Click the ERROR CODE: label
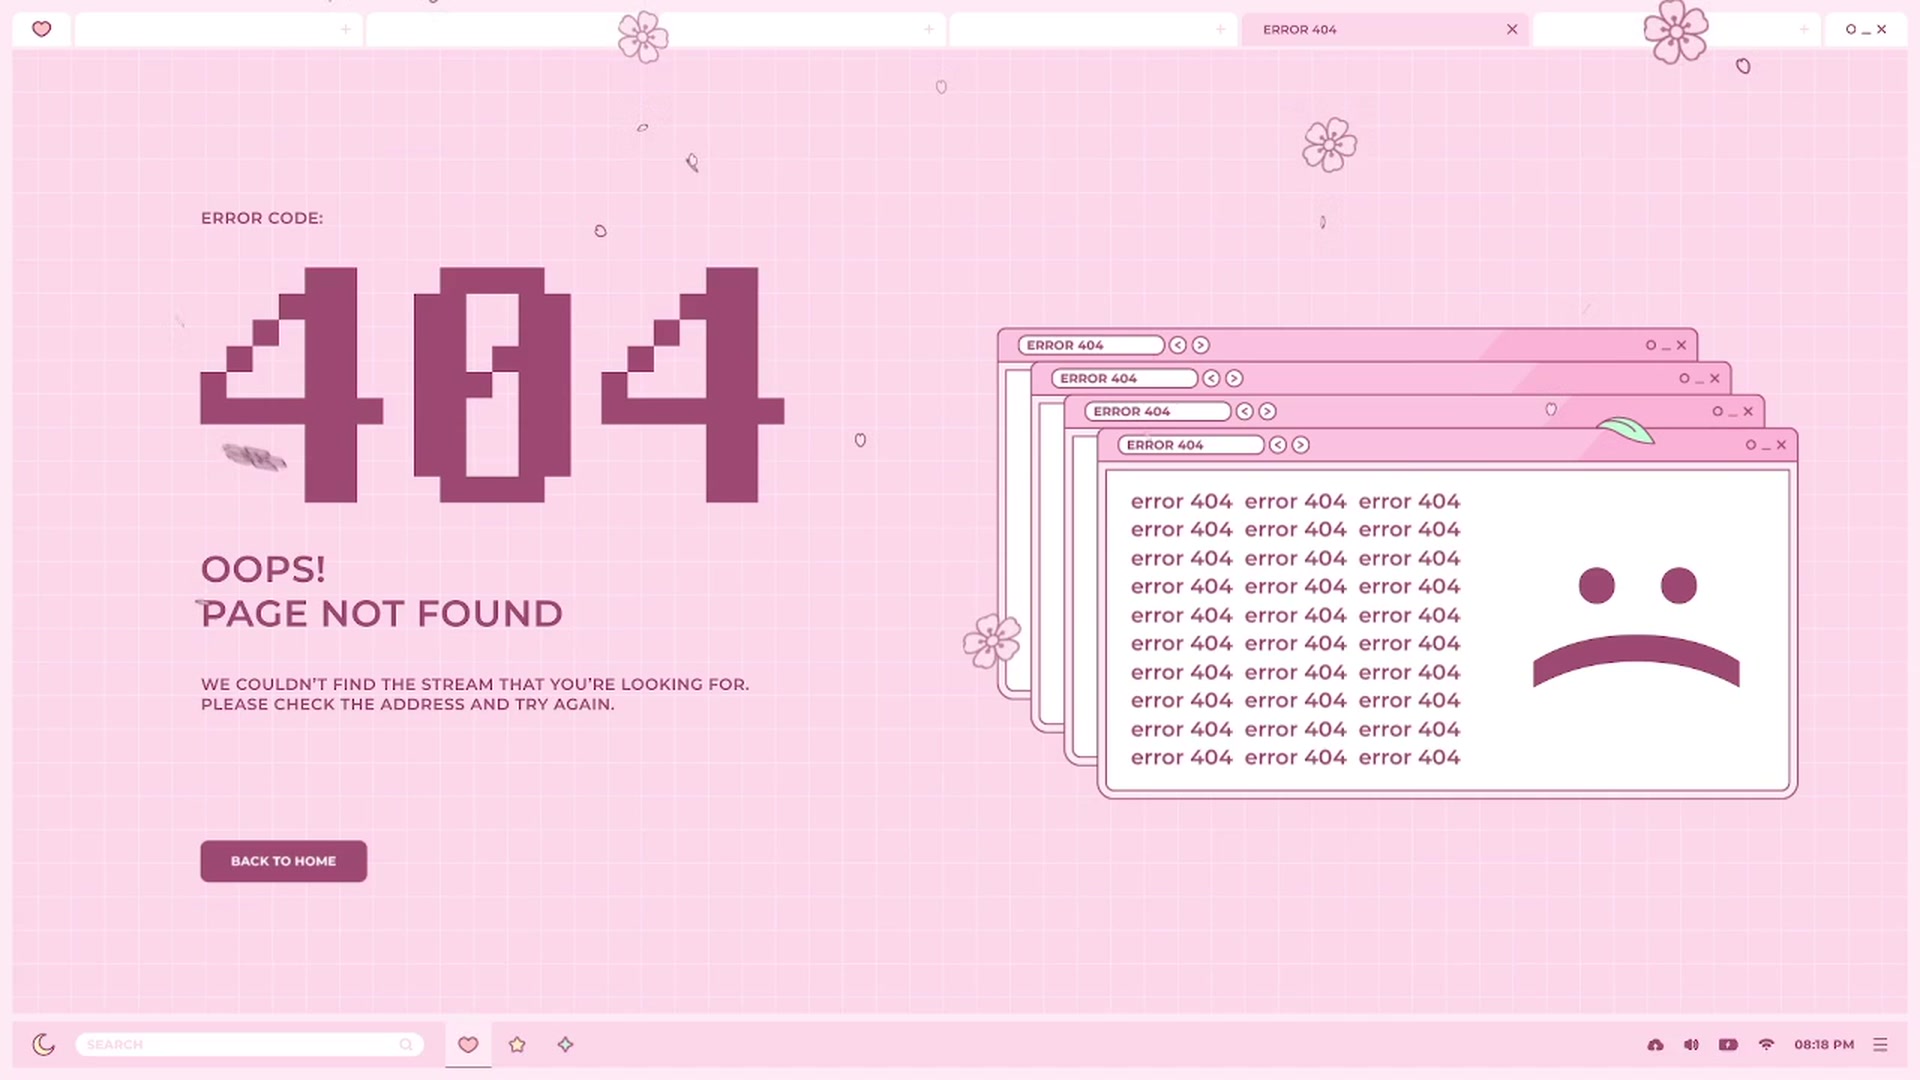Viewport: 1920px width, 1080px height. point(262,218)
